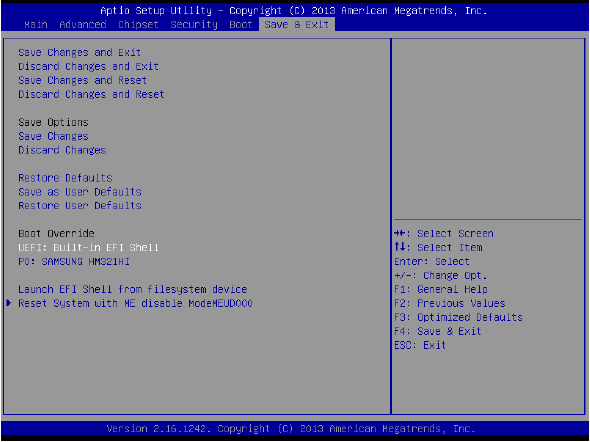This screenshot has height=442, width=590.
Task: Launch EFI Shell from filesystem device
Action: point(132,289)
